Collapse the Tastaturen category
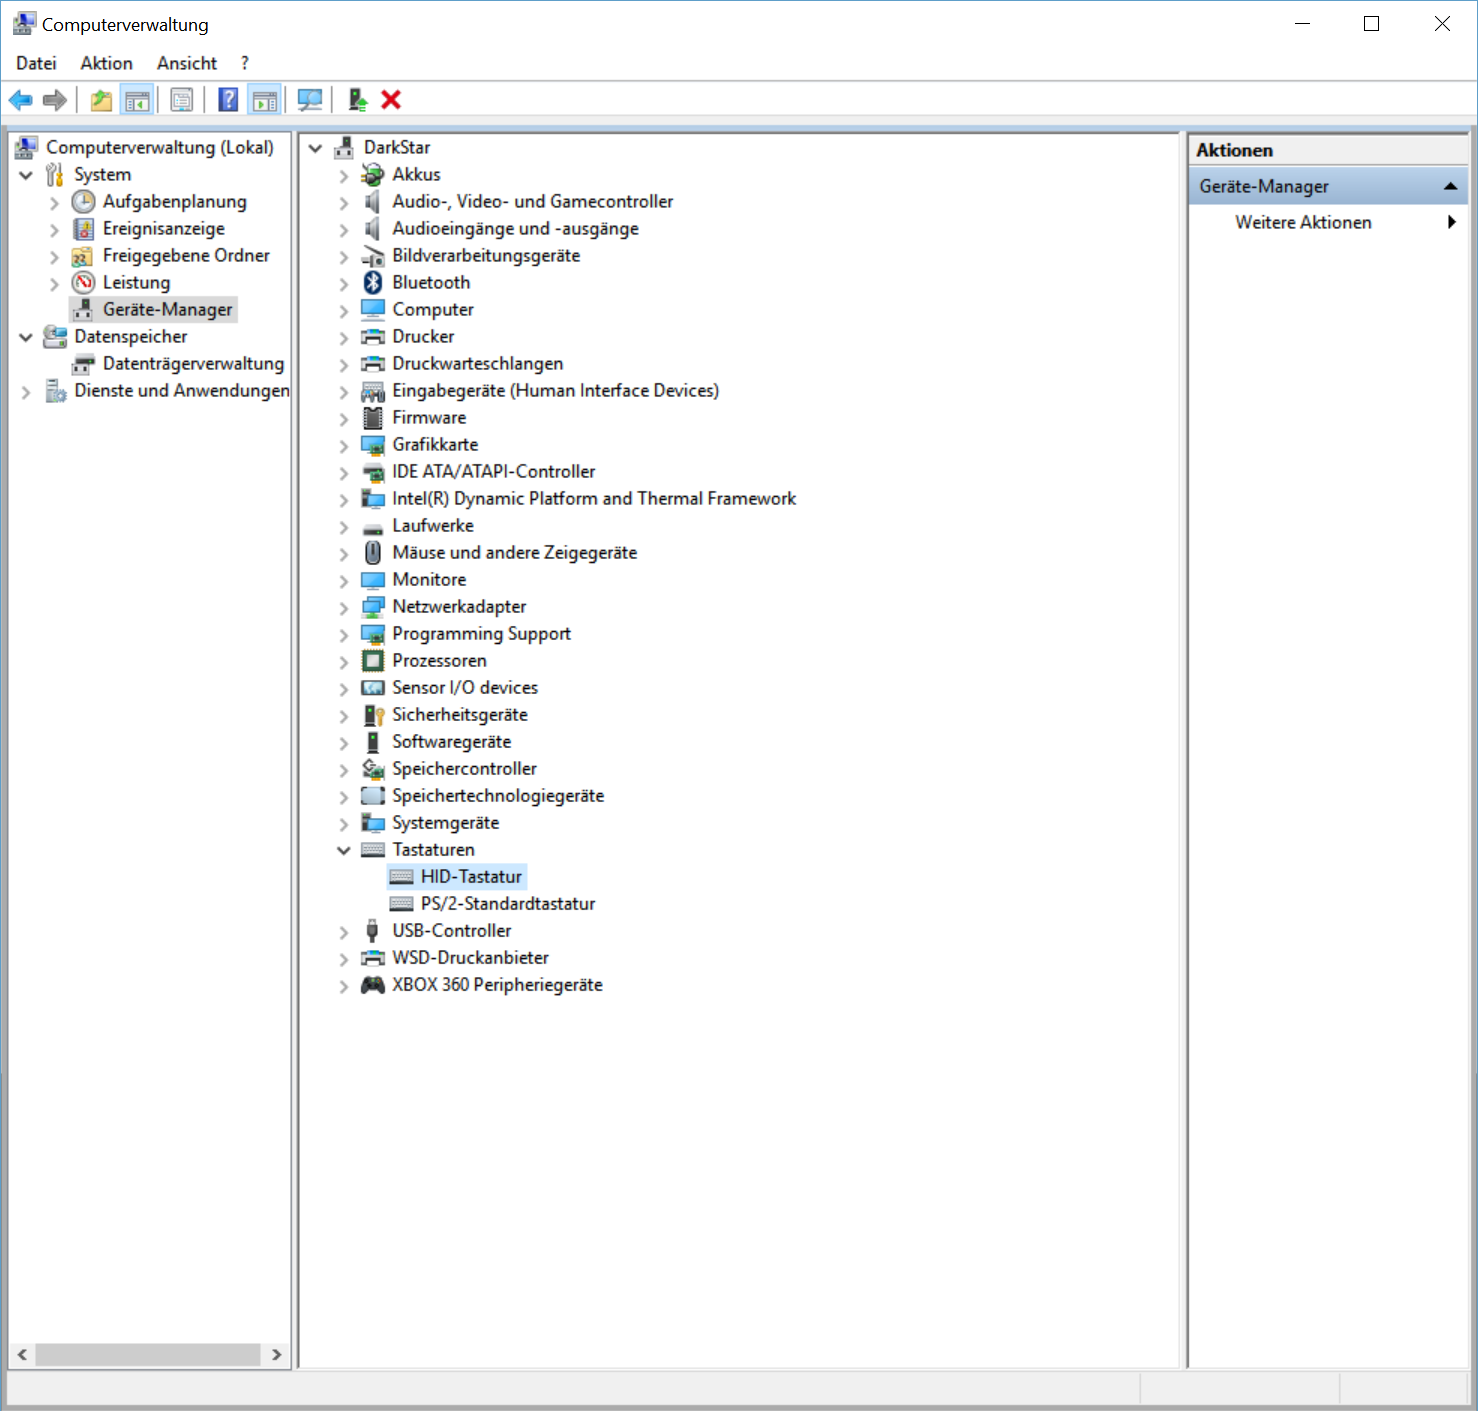 tap(344, 850)
